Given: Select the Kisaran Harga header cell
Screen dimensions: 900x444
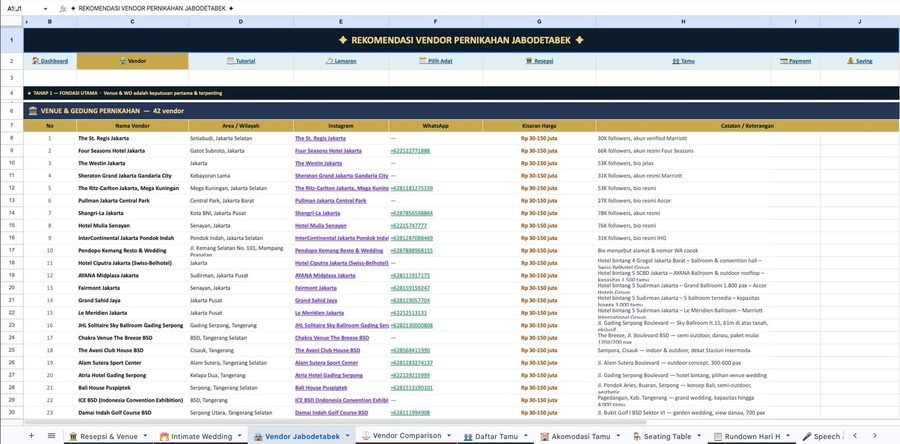Looking at the screenshot, I should [539, 126].
